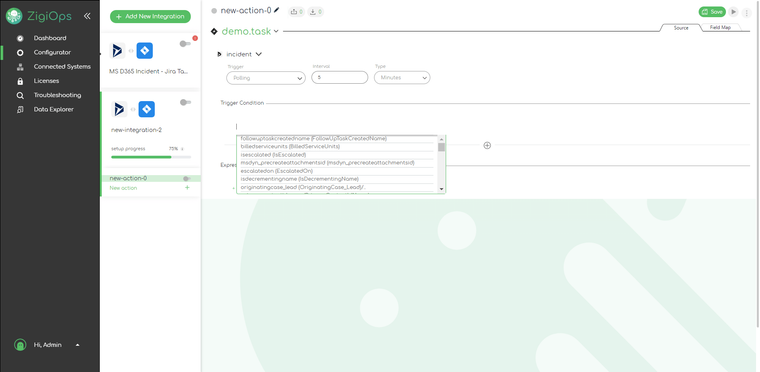The width and height of the screenshot is (760, 372).
Task: Click the Trigger Condition text input
Action: [x=341, y=127]
